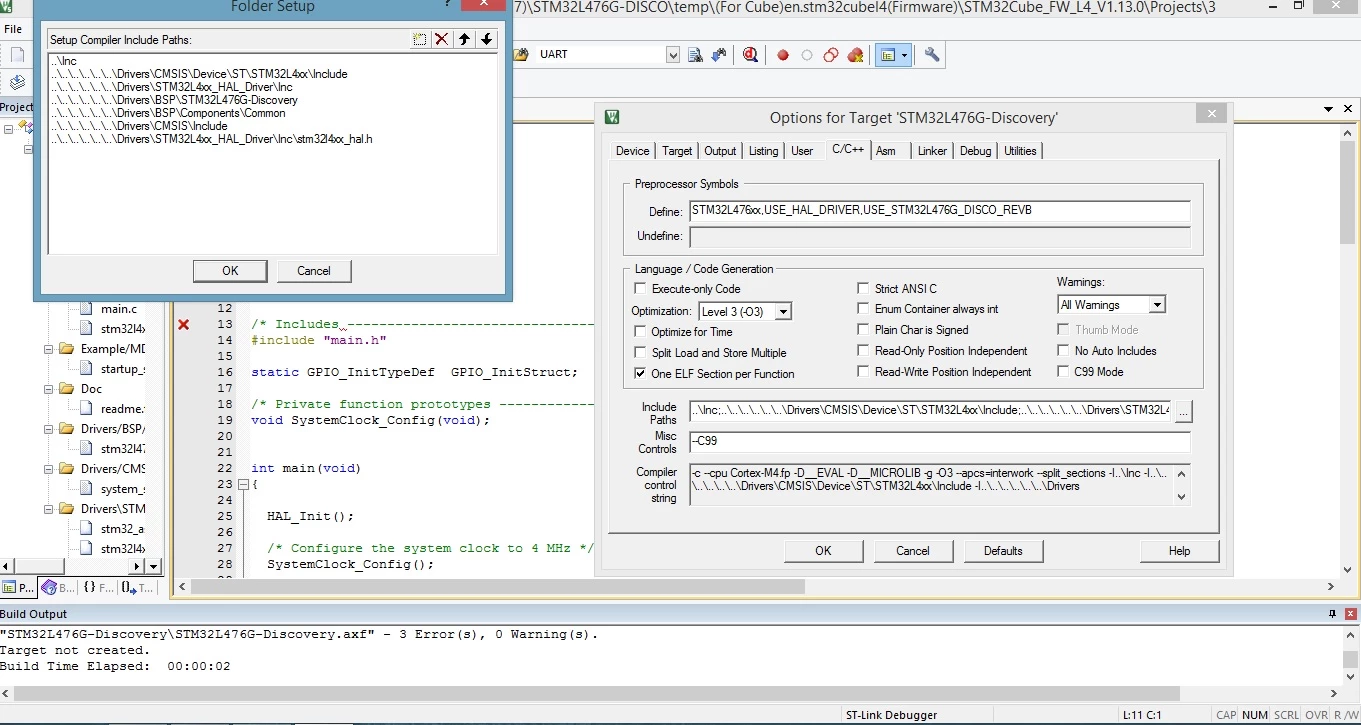
Task: Uncheck One ELF Section per Function
Action: pyautogui.click(x=641, y=374)
